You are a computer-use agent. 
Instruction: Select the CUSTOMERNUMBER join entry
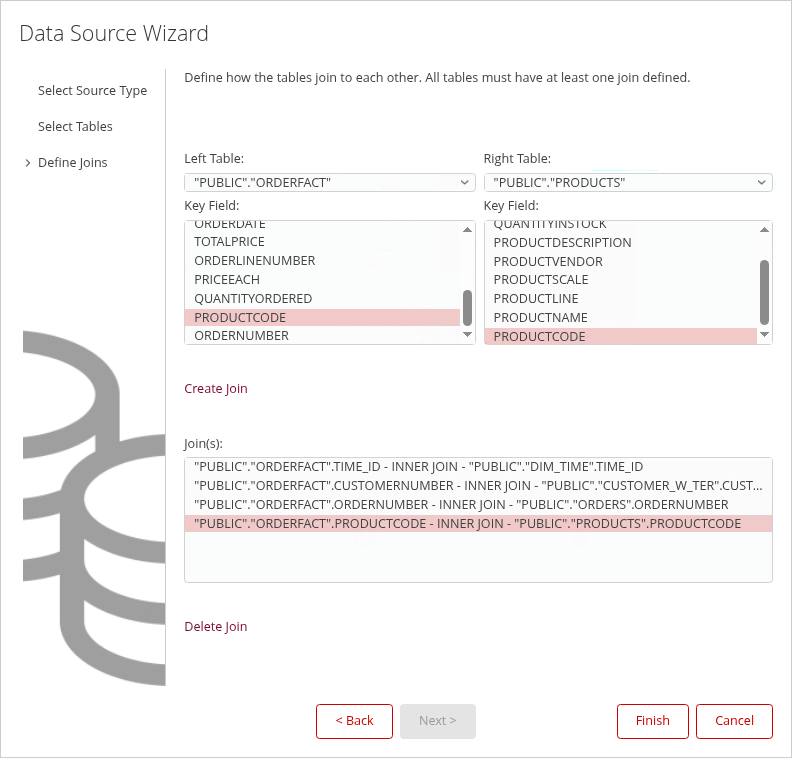[x=477, y=486]
